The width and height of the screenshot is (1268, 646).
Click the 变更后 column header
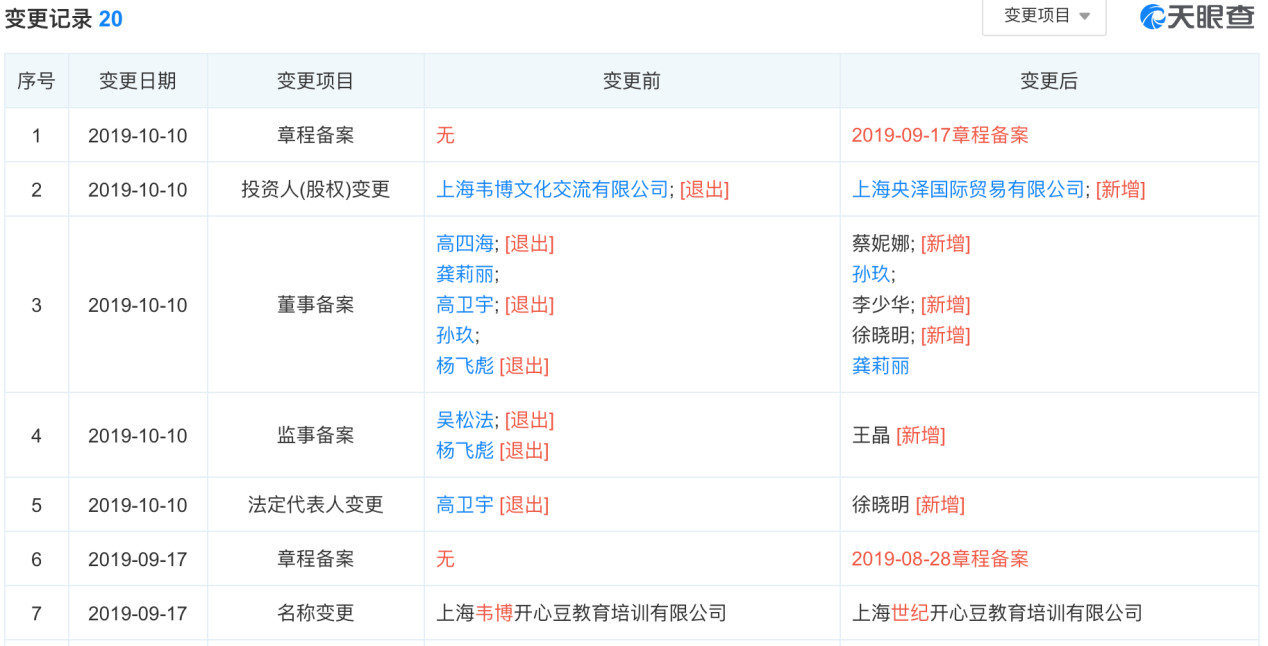coord(1049,81)
